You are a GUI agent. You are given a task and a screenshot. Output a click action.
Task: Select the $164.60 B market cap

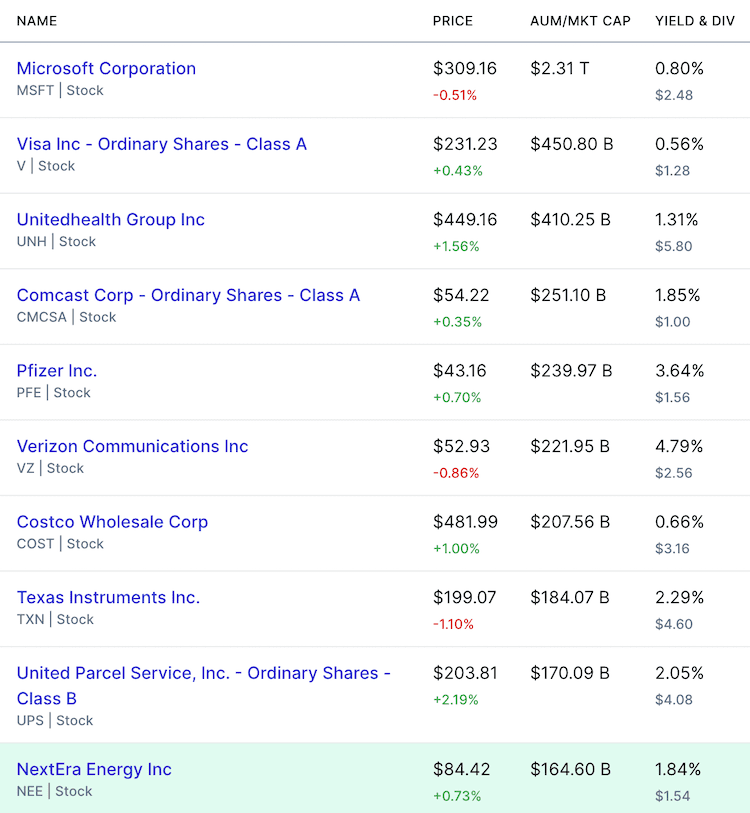click(x=570, y=769)
